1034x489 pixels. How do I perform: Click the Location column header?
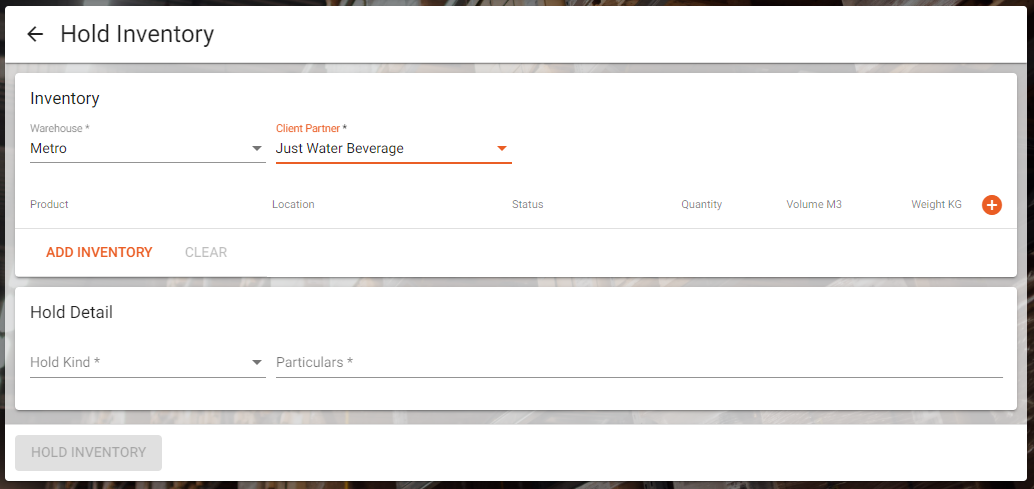click(x=293, y=204)
